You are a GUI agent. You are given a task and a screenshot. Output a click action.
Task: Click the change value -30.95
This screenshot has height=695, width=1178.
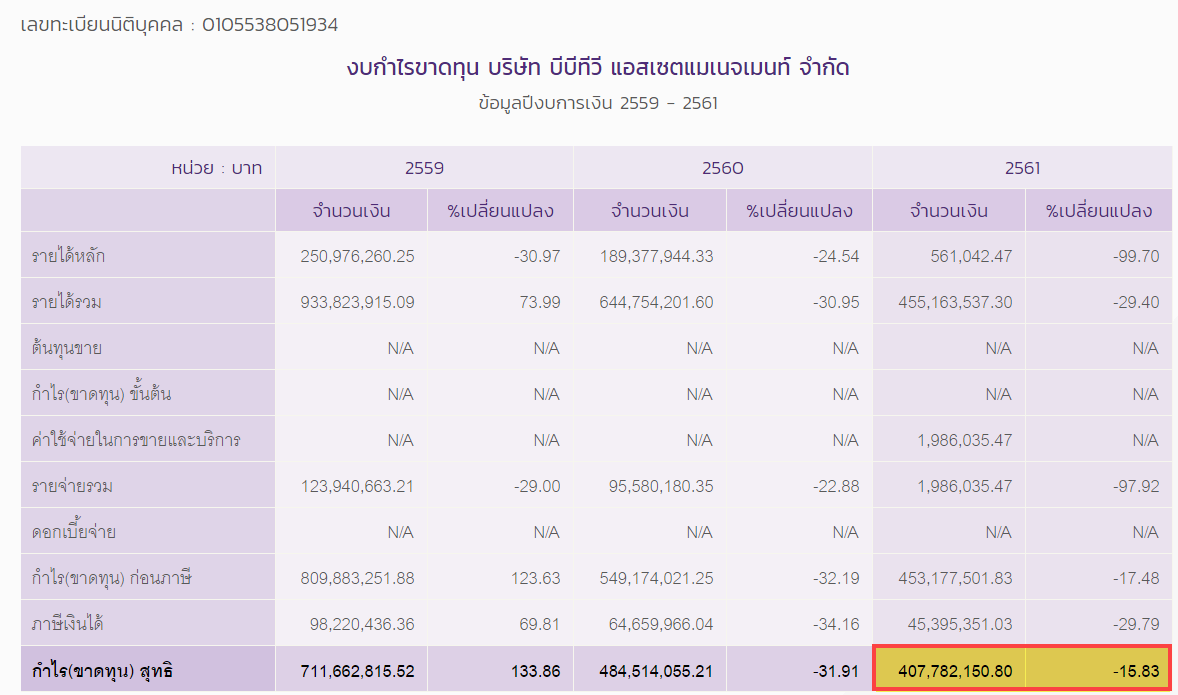coord(836,302)
